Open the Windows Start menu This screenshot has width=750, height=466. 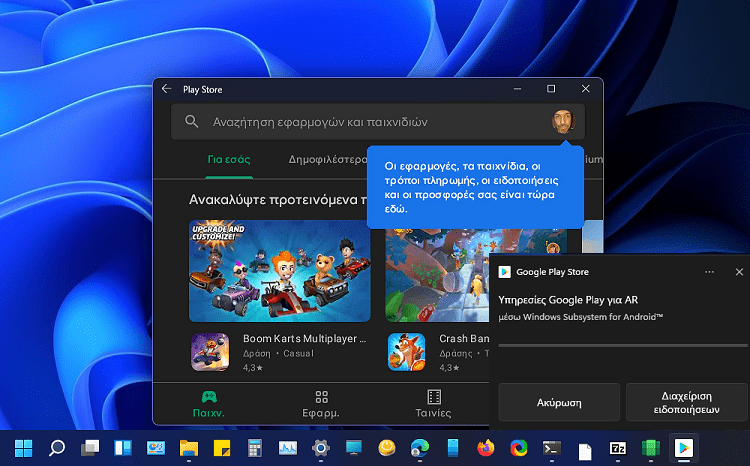click(x=23, y=448)
